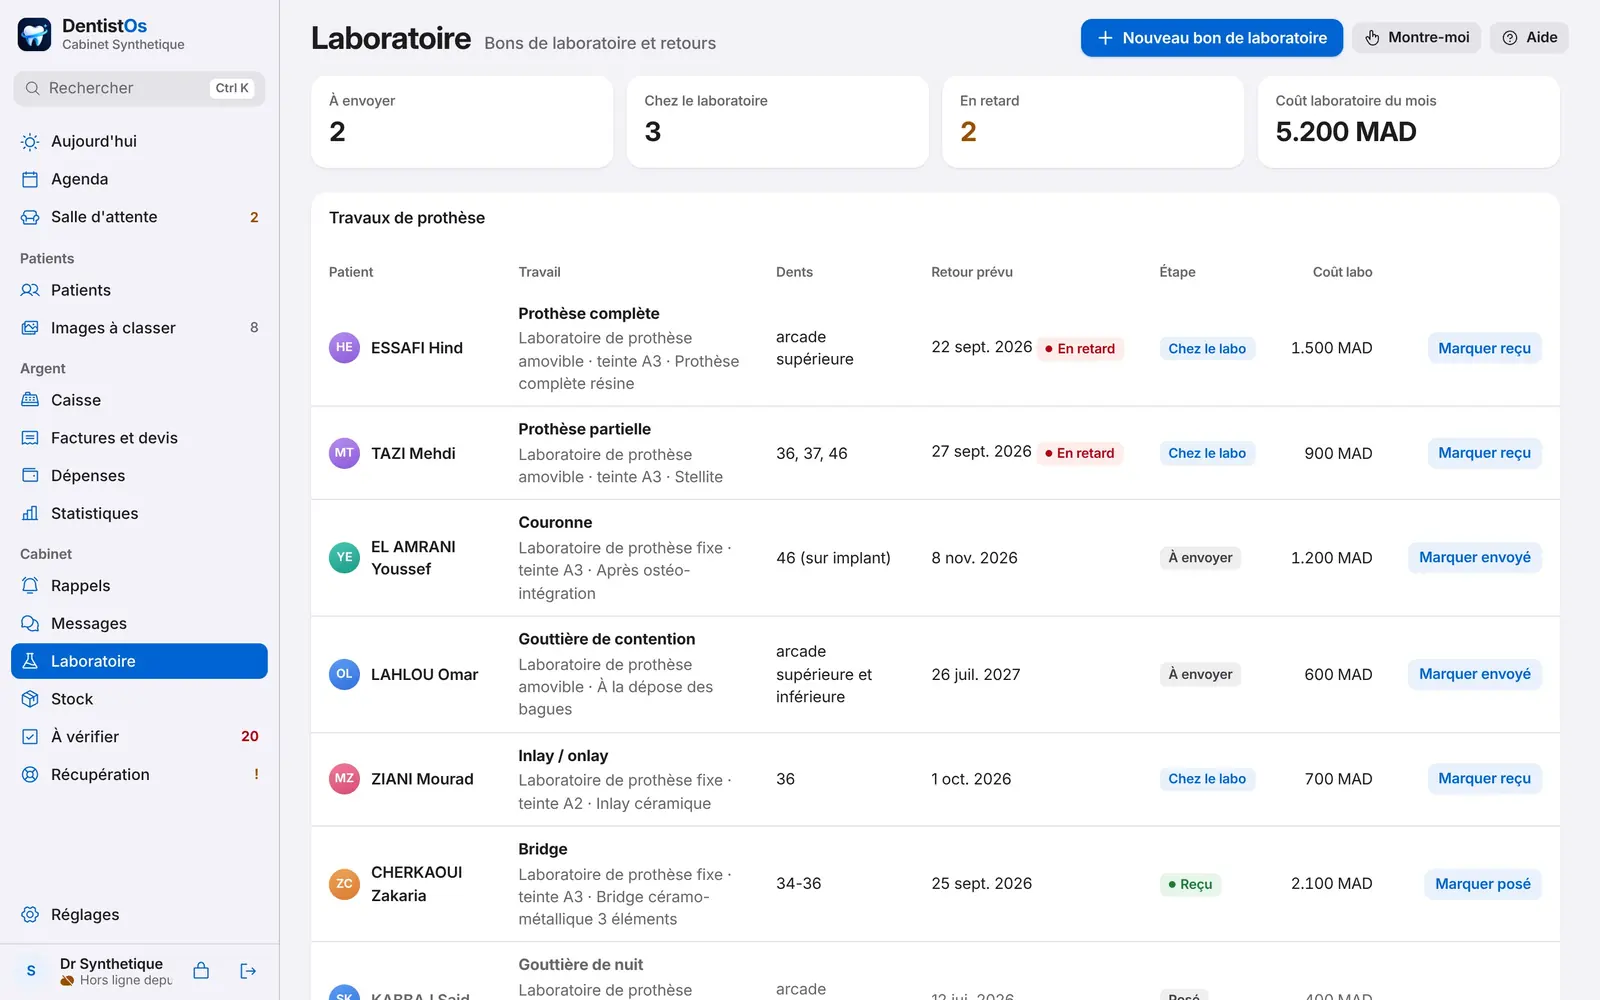Screen dimensions: 1600x1000
Task: Click Gouttière de contention title
Action: 606,639
